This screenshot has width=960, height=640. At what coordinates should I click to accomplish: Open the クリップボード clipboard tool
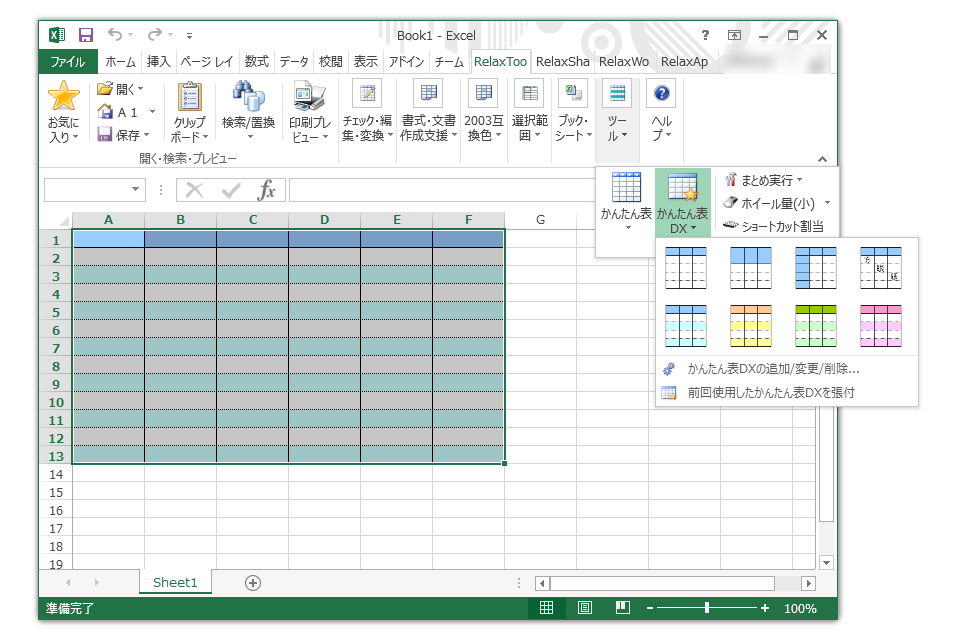point(189,112)
